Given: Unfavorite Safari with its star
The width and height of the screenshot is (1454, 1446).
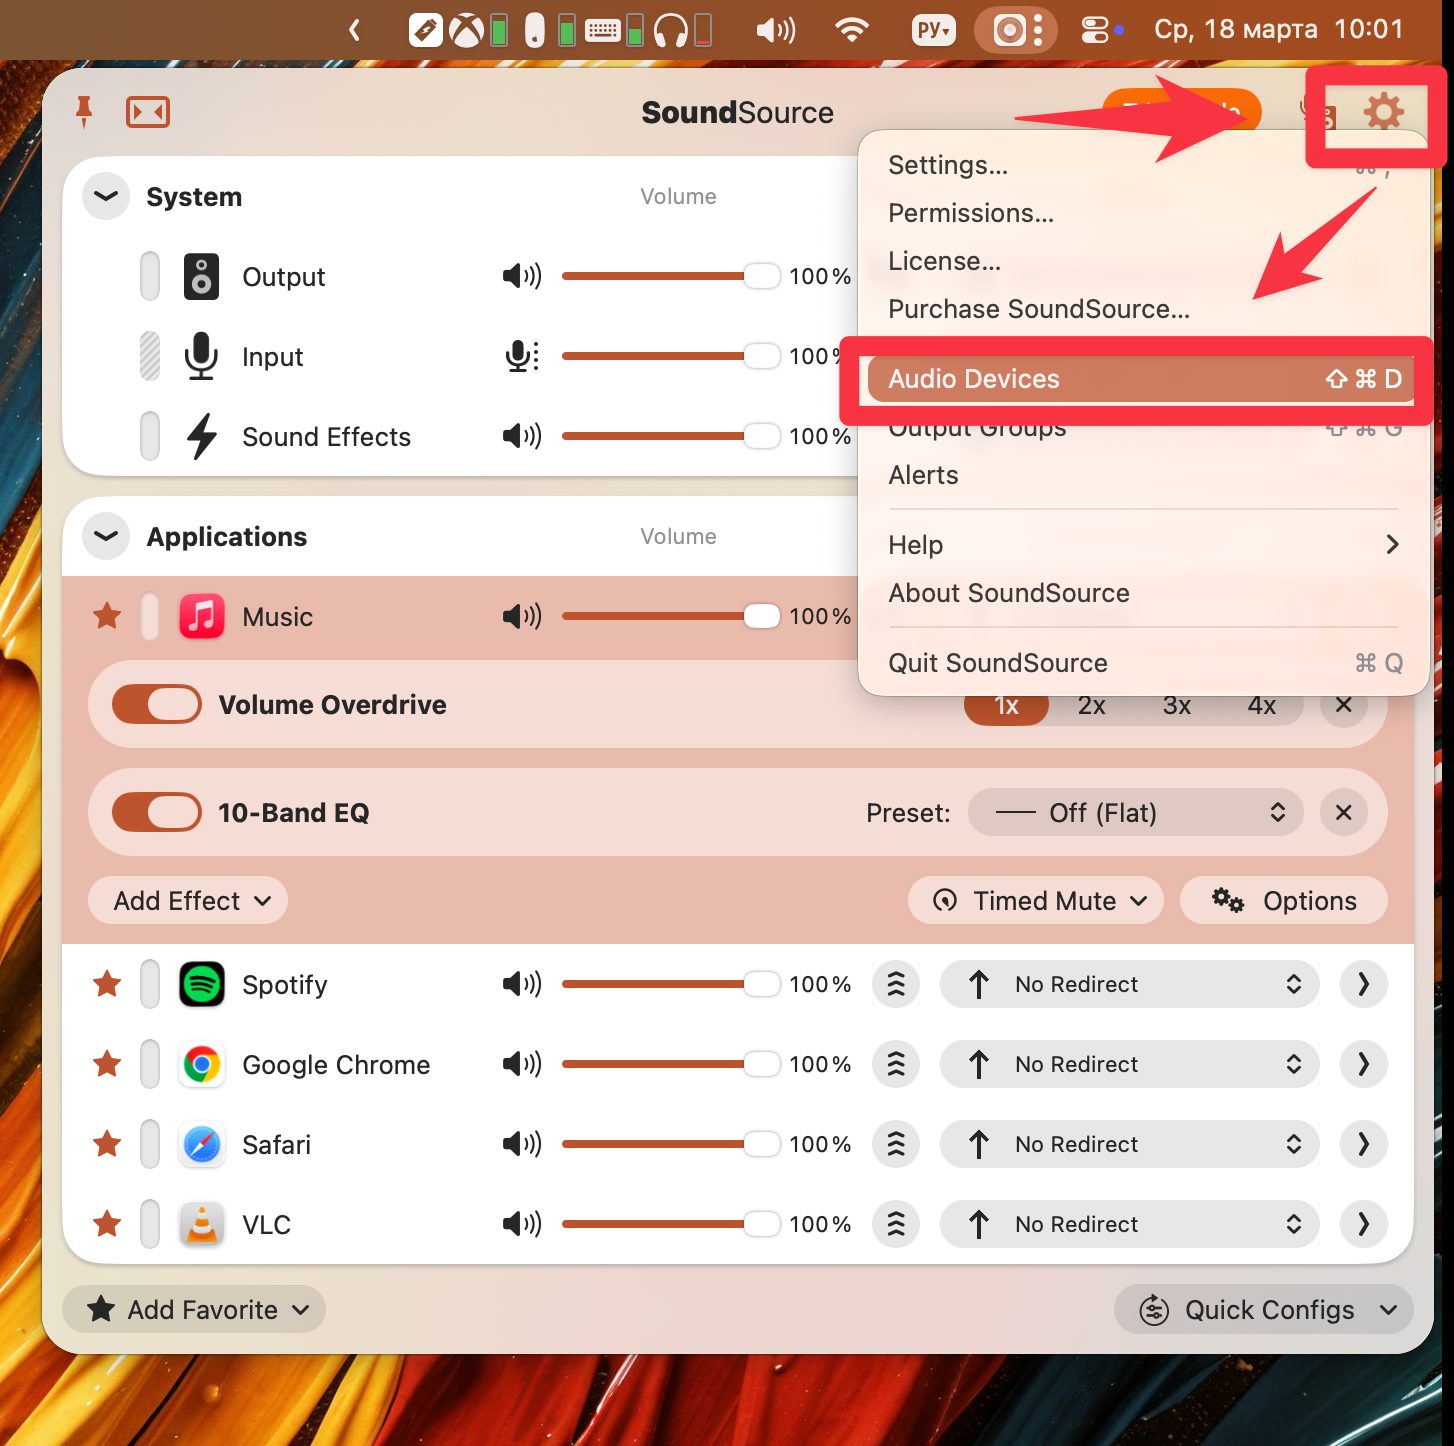Looking at the screenshot, I should [x=107, y=1144].
